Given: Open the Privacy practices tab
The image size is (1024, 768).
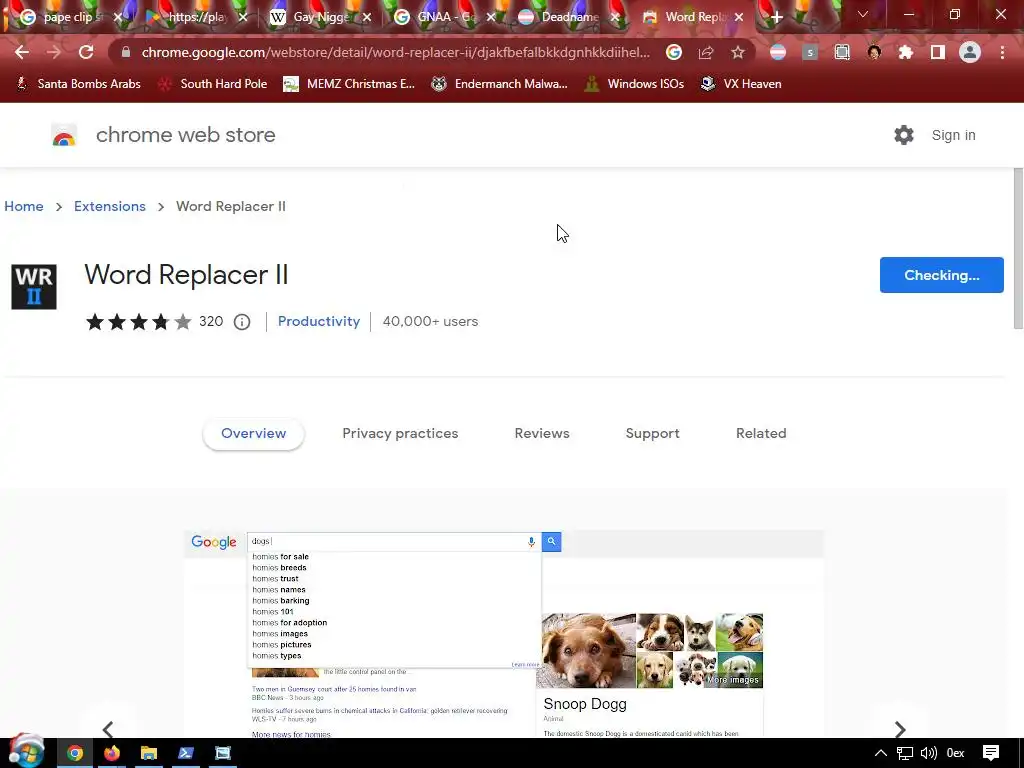Looking at the screenshot, I should (x=400, y=434).
